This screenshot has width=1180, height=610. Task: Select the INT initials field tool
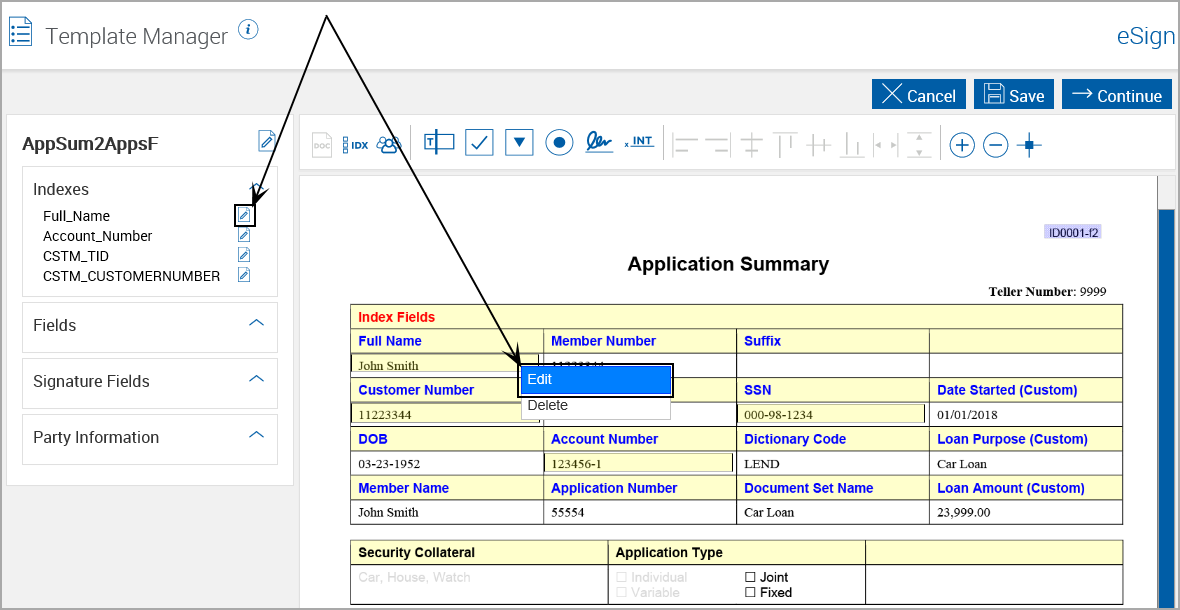coord(639,141)
